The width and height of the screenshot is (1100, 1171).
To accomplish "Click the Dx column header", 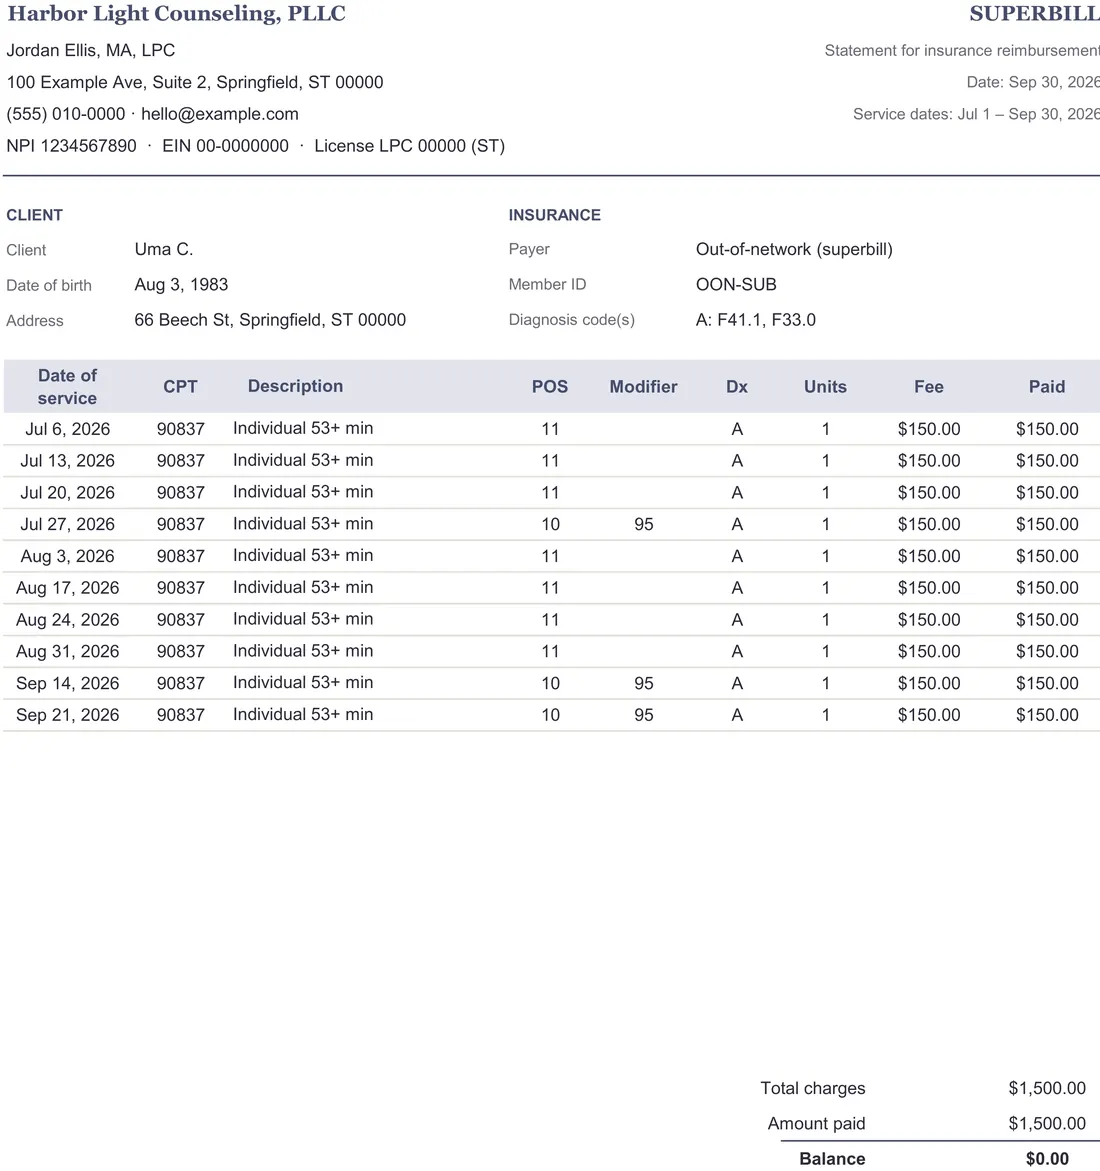I will pyautogui.click(x=737, y=387).
